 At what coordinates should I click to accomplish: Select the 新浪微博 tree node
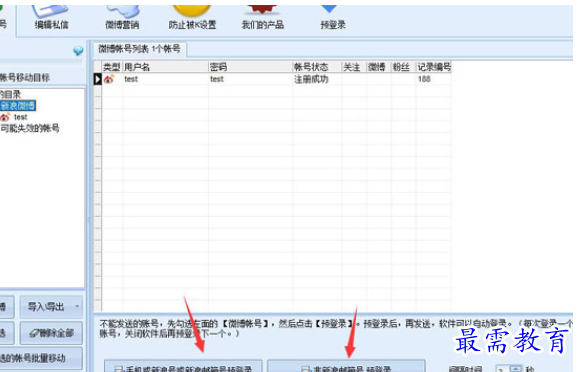tap(18, 106)
